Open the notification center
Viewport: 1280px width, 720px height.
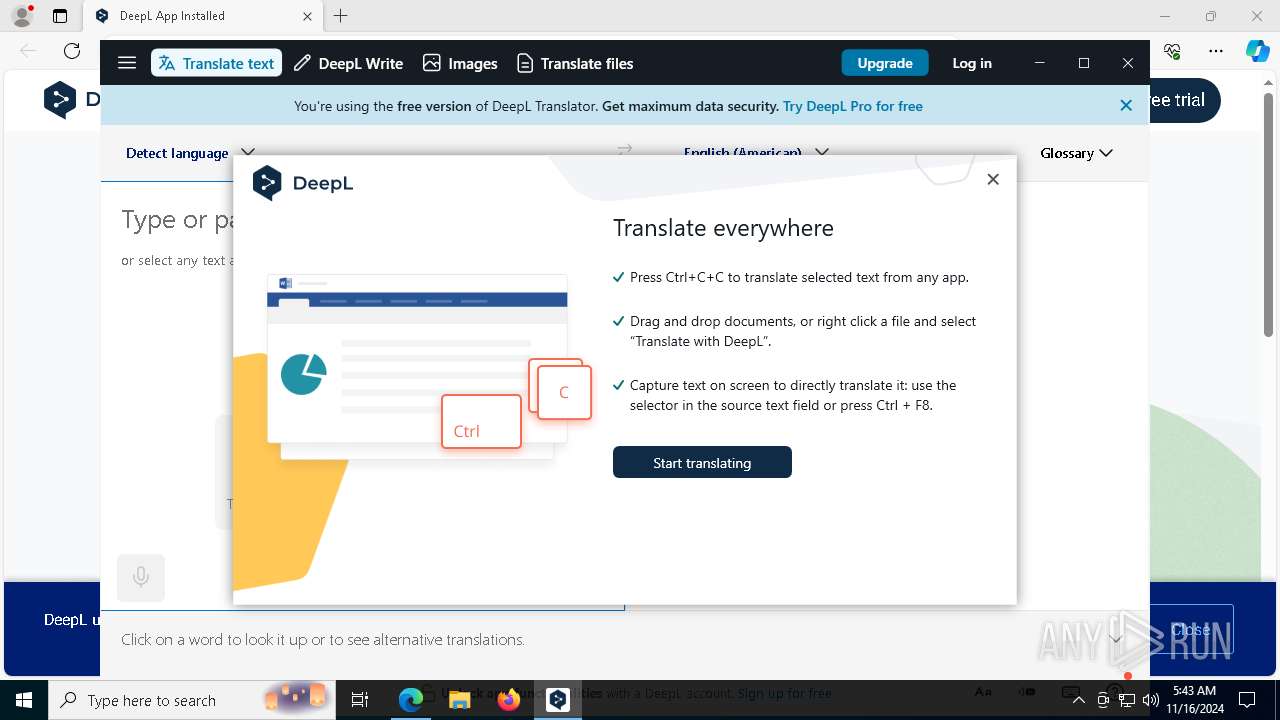(x=1247, y=700)
